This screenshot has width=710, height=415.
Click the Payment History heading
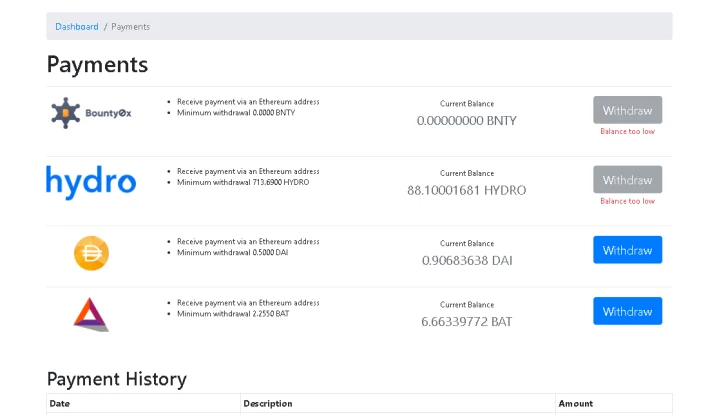(x=117, y=379)
